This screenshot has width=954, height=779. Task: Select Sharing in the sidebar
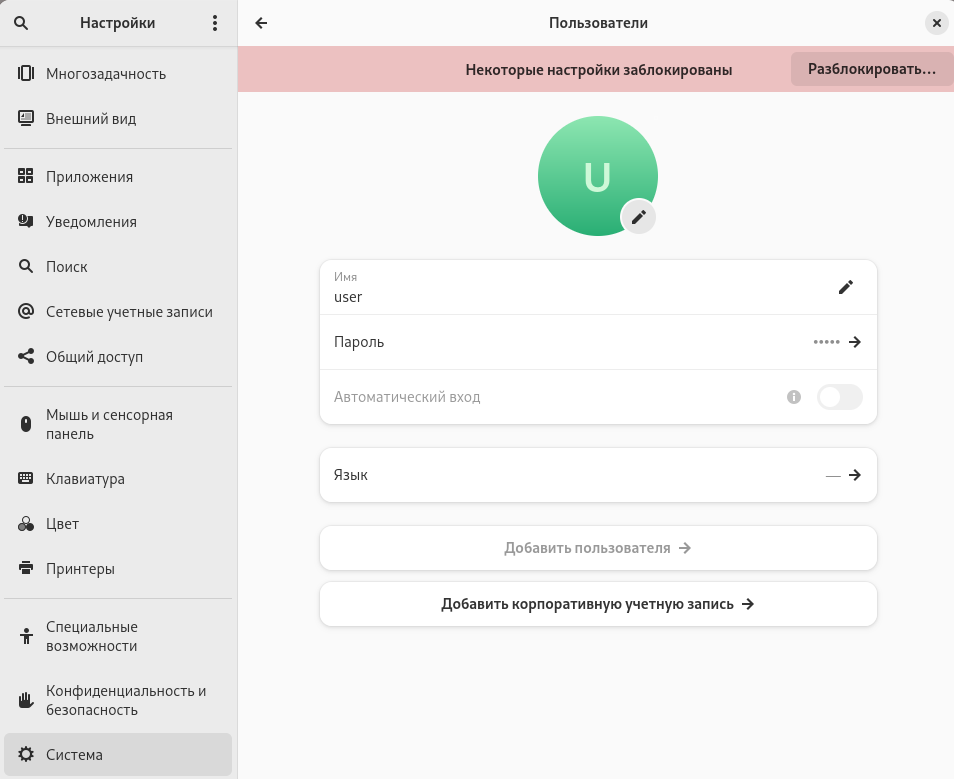pyautogui.click(x=95, y=357)
